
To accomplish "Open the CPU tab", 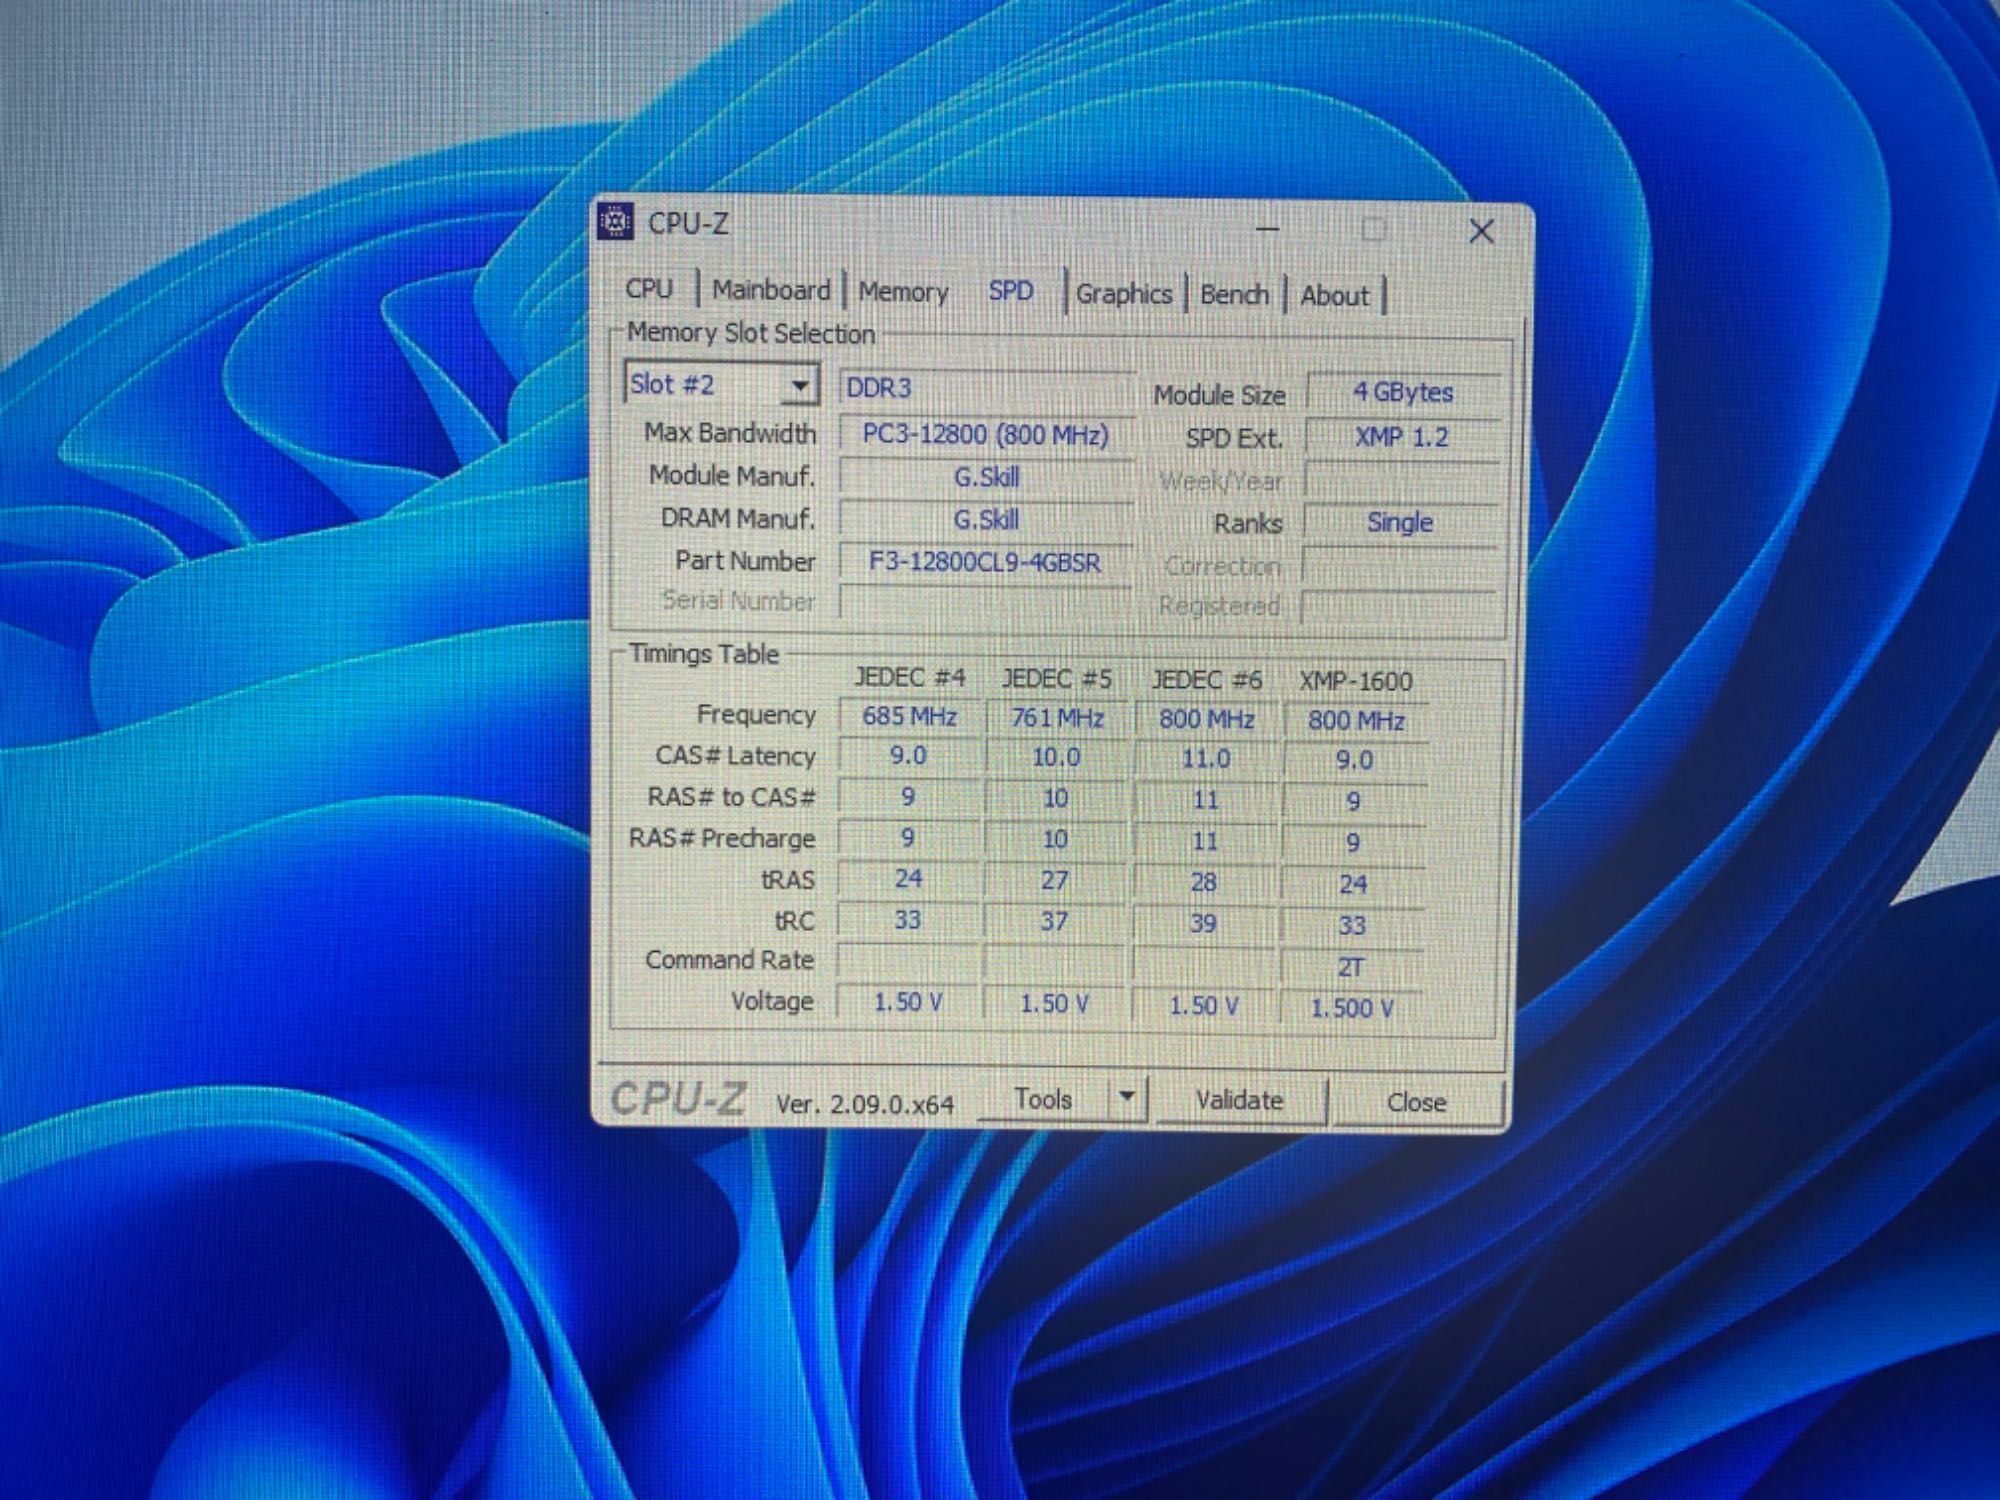I will (x=649, y=289).
